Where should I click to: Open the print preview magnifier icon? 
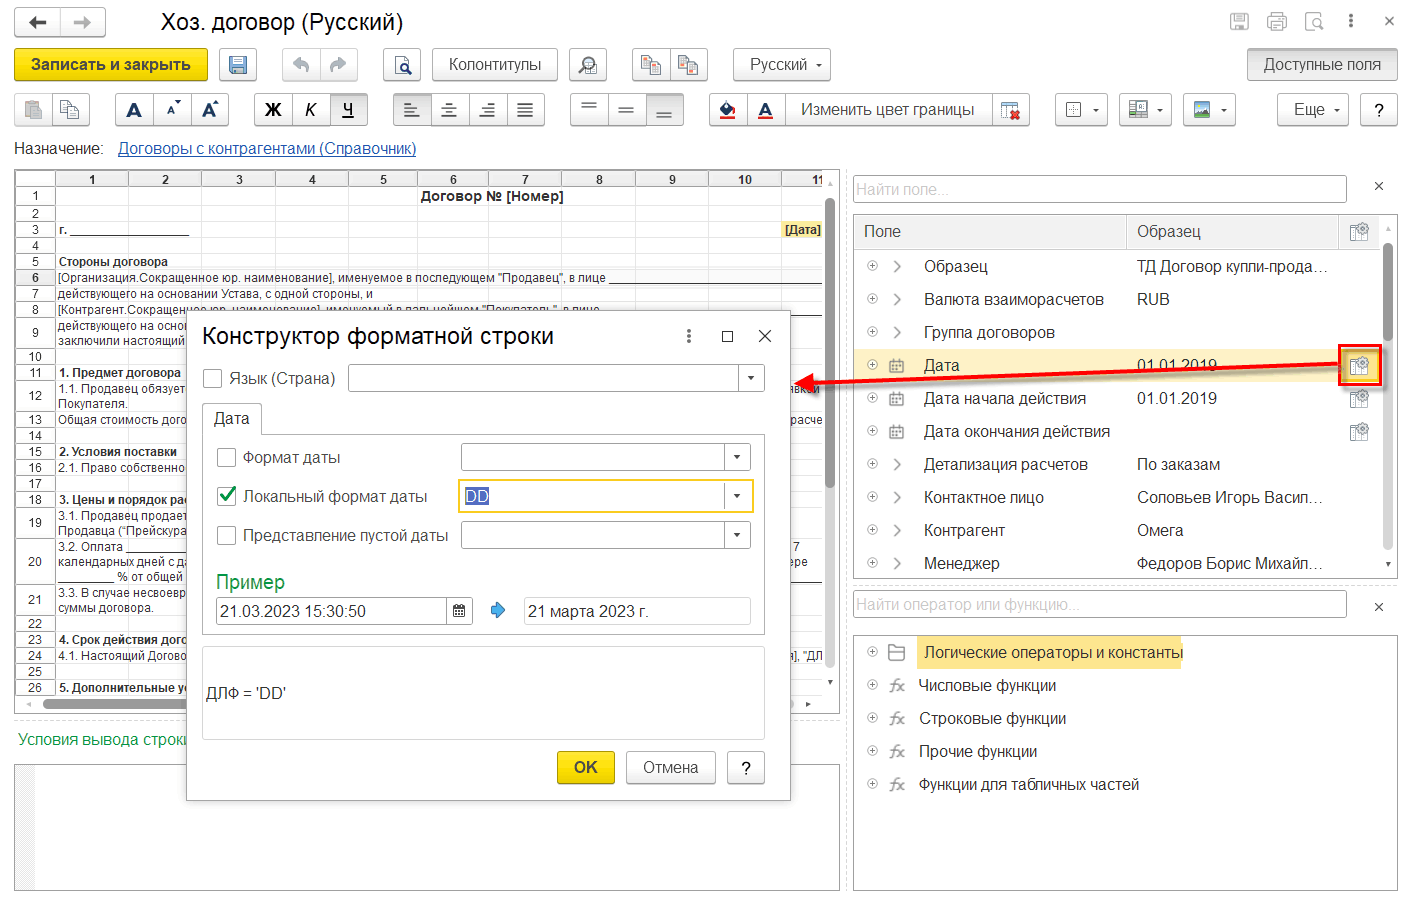point(402,65)
